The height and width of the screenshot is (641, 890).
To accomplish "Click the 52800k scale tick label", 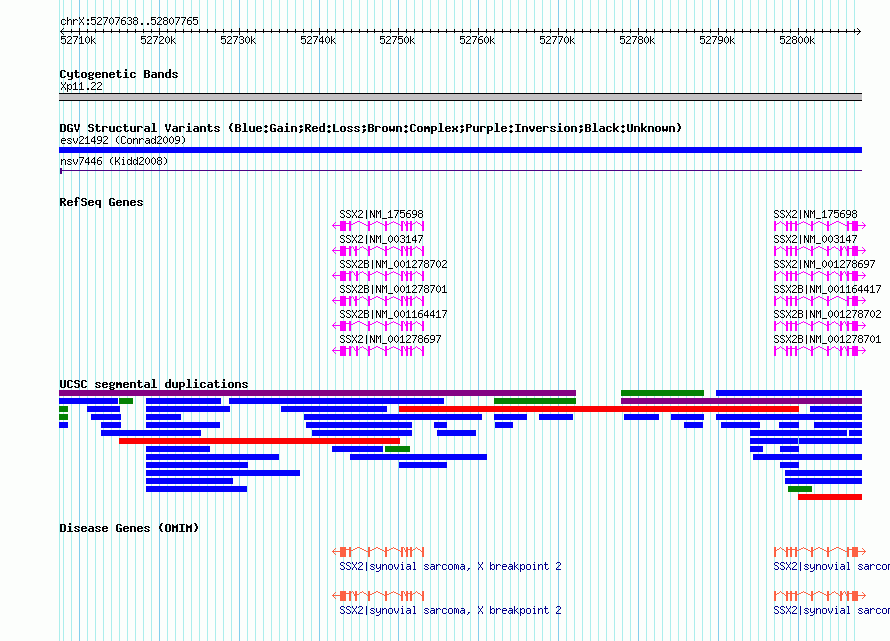I will (797, 40).
